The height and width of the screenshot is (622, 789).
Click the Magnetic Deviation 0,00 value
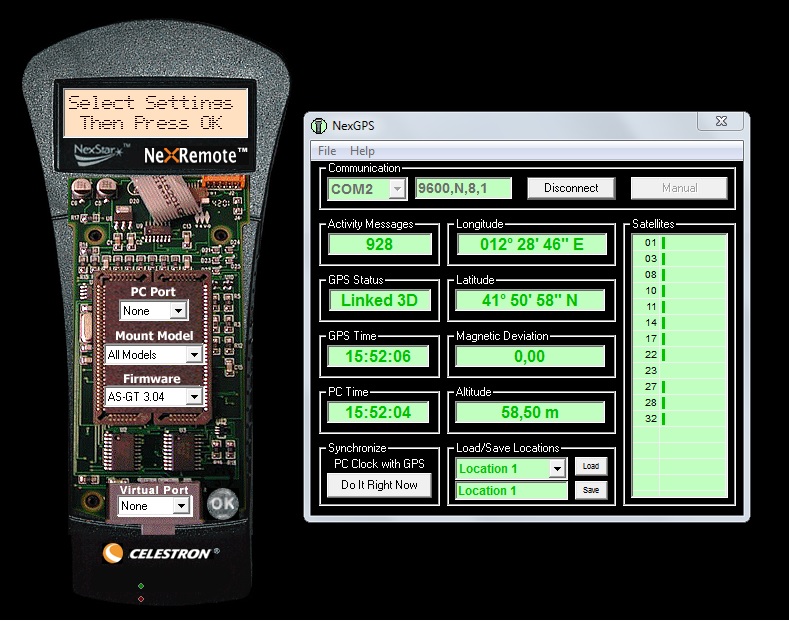(x=530, y=356)
